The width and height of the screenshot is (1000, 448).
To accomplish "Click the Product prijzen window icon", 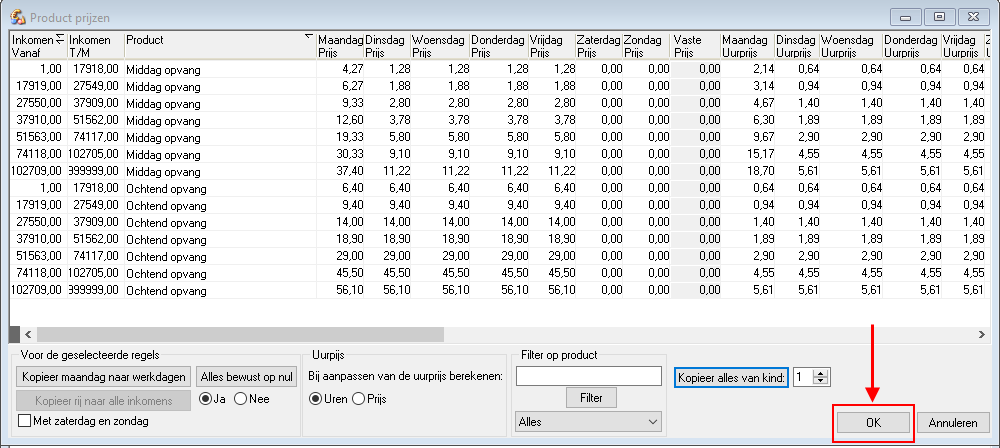I will [x=17, y=16].
